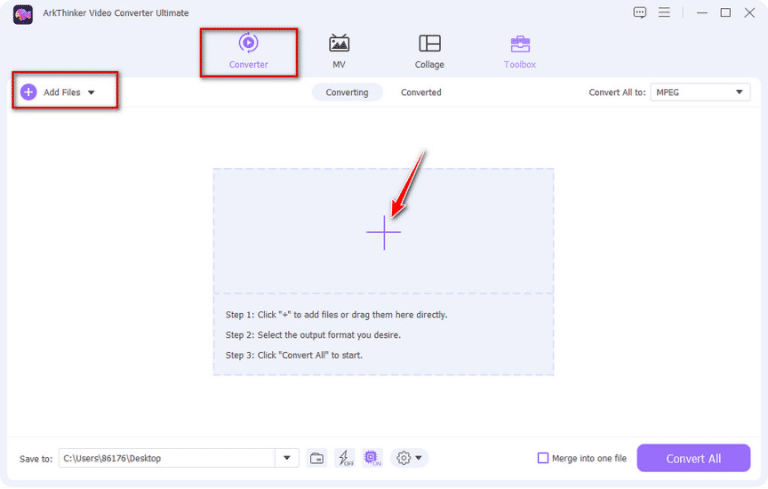The height and width of the screenshot is (489, 768).
Task: Select the Converting sub-tab
Action: coord(347,92)
